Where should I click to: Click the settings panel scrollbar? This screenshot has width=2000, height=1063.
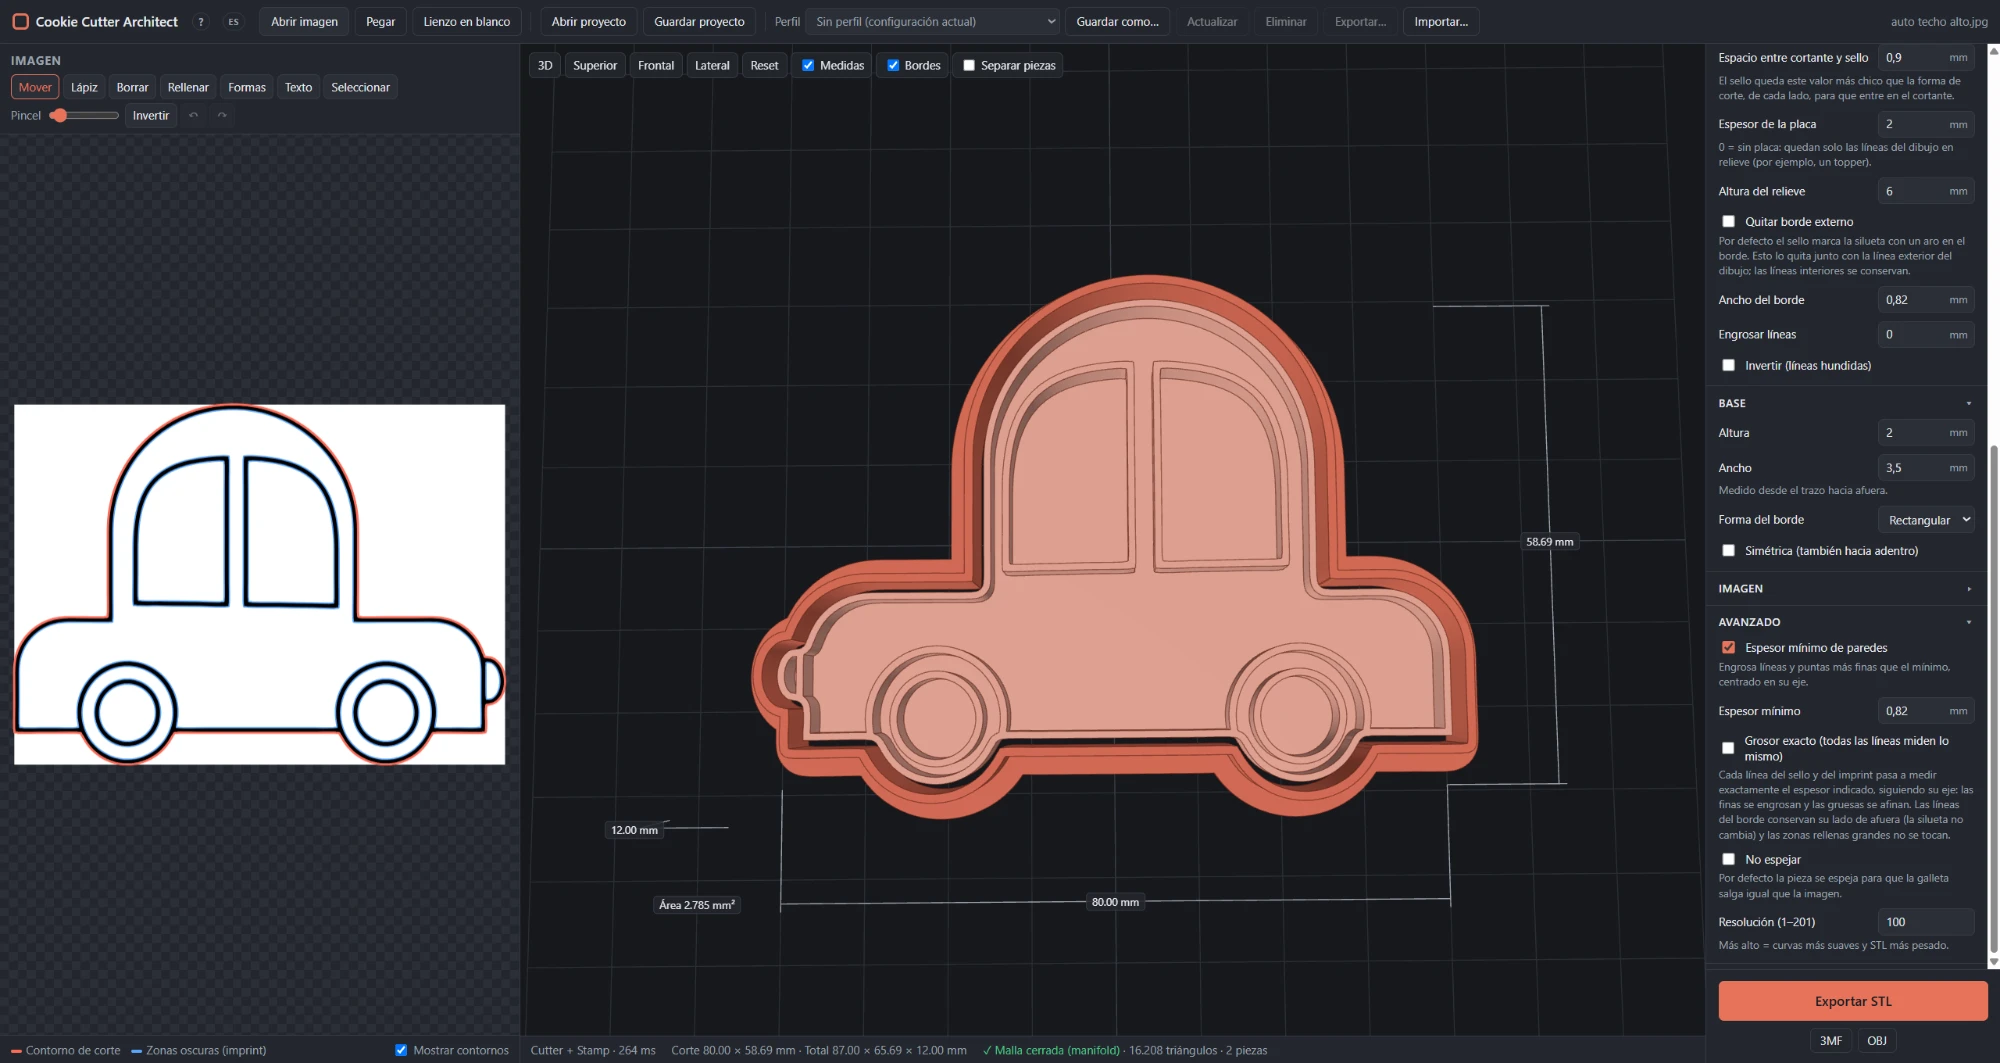pyautogui.click(x=1994, y=700)
